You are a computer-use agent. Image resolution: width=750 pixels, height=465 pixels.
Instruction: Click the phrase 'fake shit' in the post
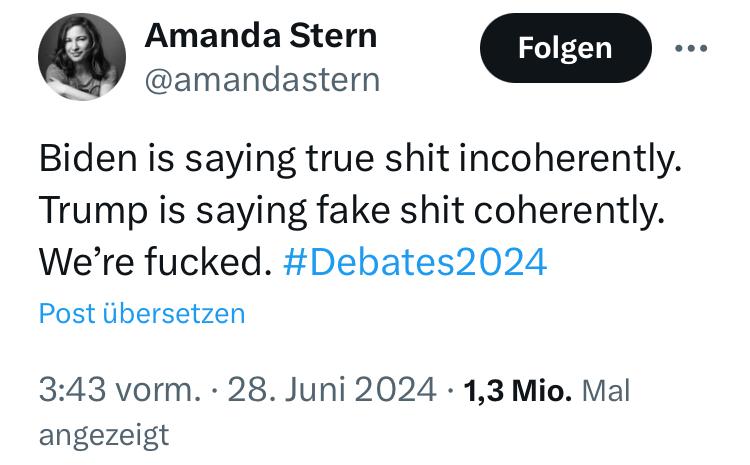point(390,210)
